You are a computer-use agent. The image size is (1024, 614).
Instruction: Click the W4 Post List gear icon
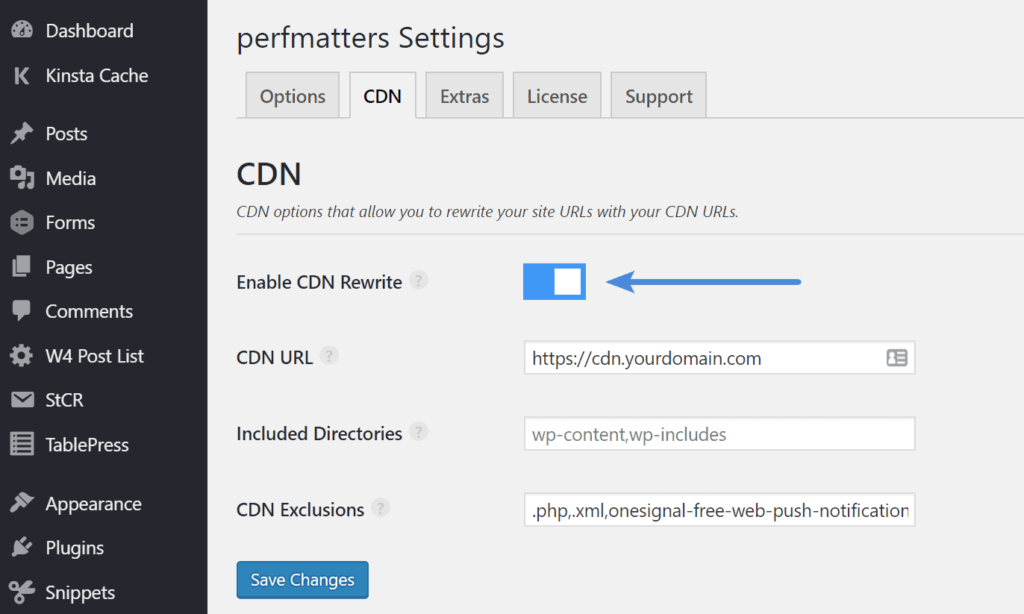(24, 355)
